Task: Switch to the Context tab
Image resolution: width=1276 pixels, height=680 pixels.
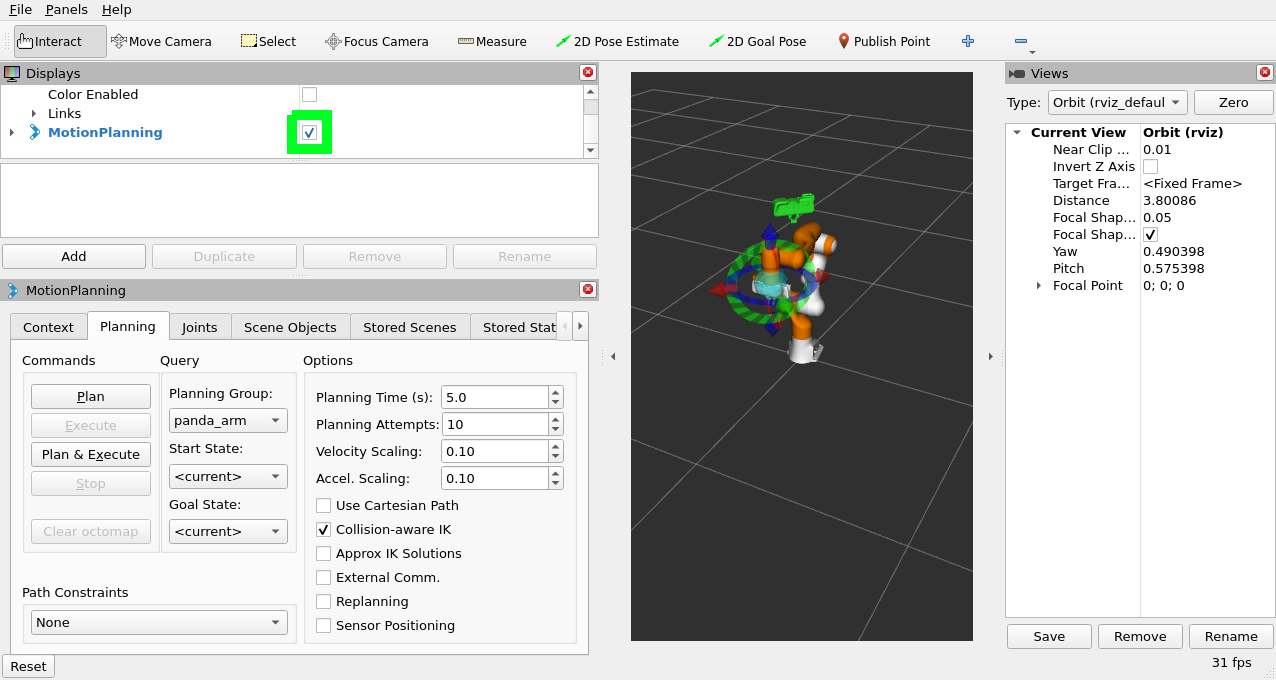Action: point(49,327)
